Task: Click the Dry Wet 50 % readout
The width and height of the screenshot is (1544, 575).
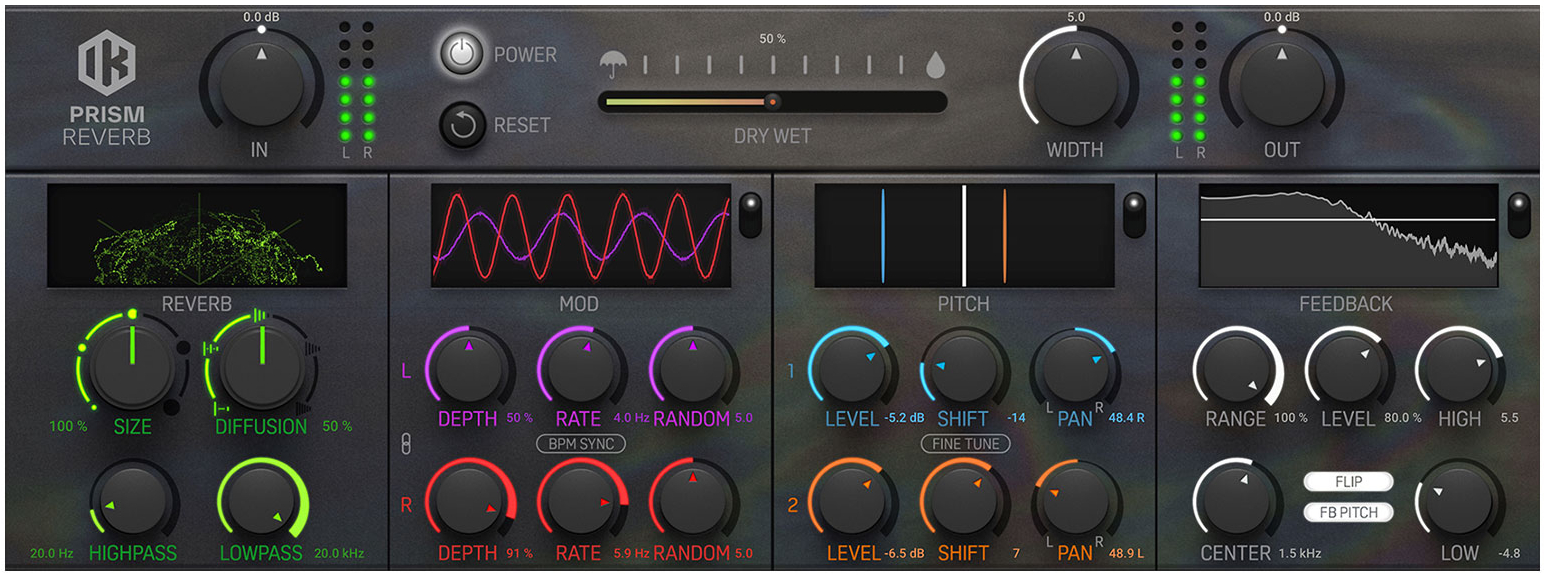Action: pos(772,39)
